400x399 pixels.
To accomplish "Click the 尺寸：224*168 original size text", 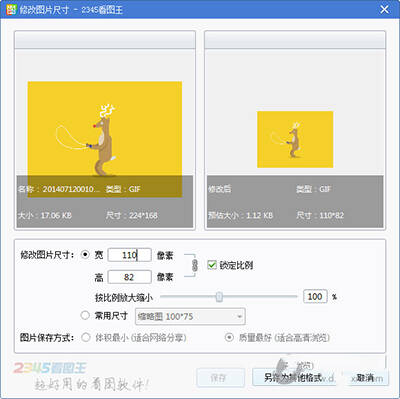I will 132,215.
